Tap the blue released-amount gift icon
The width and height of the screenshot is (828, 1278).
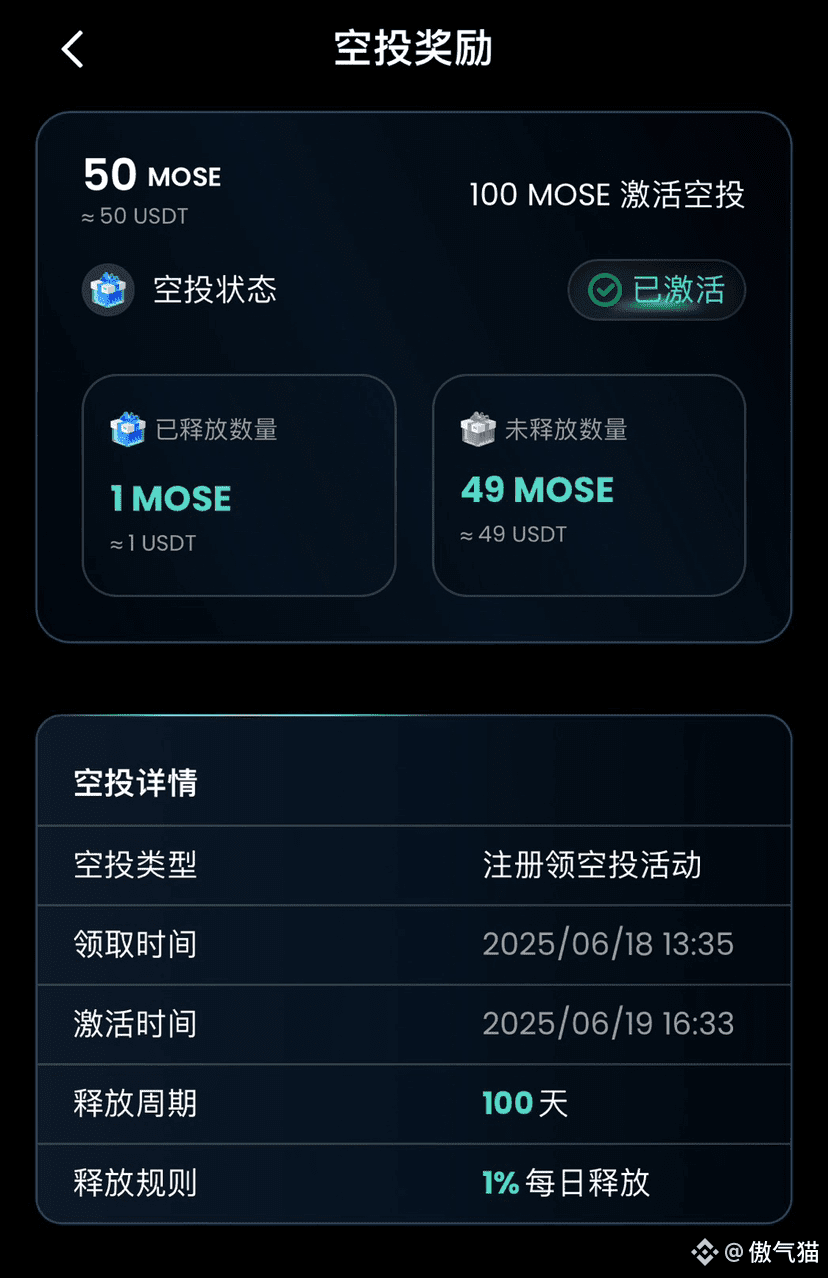coord(128,430)
